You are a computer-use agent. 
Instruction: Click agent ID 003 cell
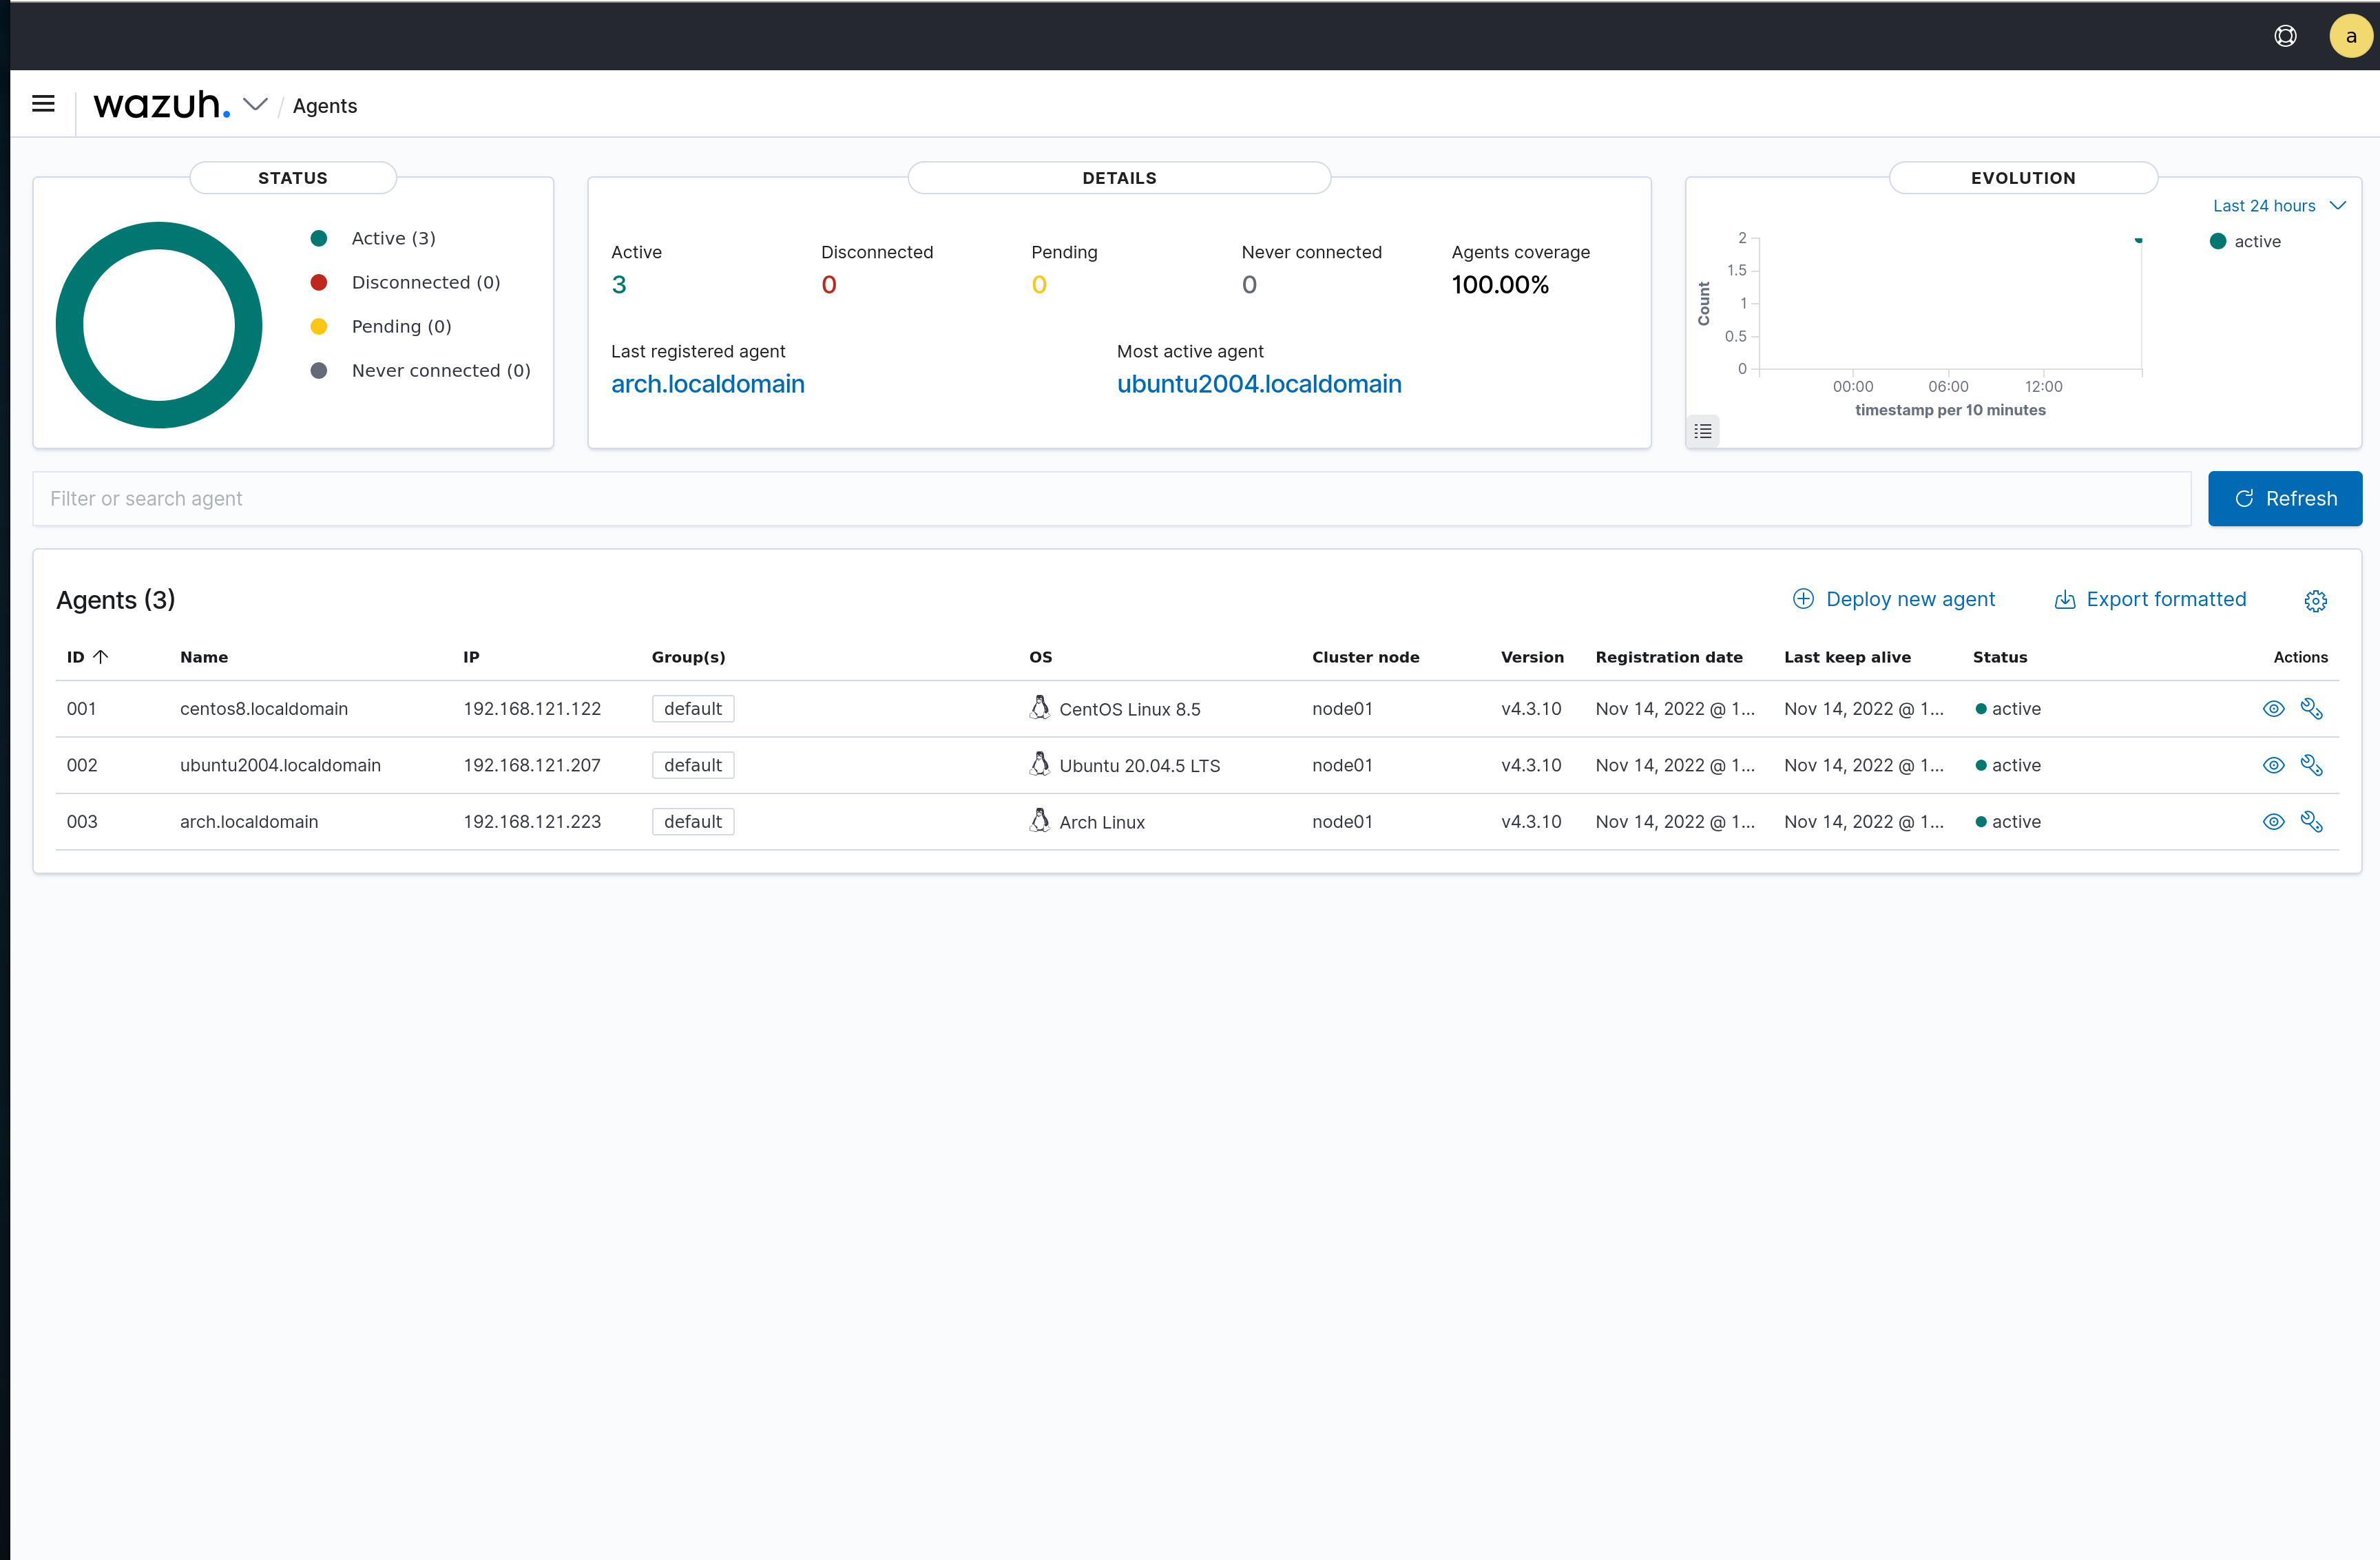point(82,822)
